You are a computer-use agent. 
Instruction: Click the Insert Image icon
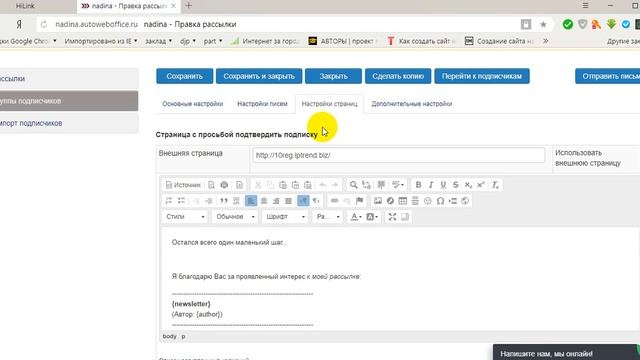(378, 200)
